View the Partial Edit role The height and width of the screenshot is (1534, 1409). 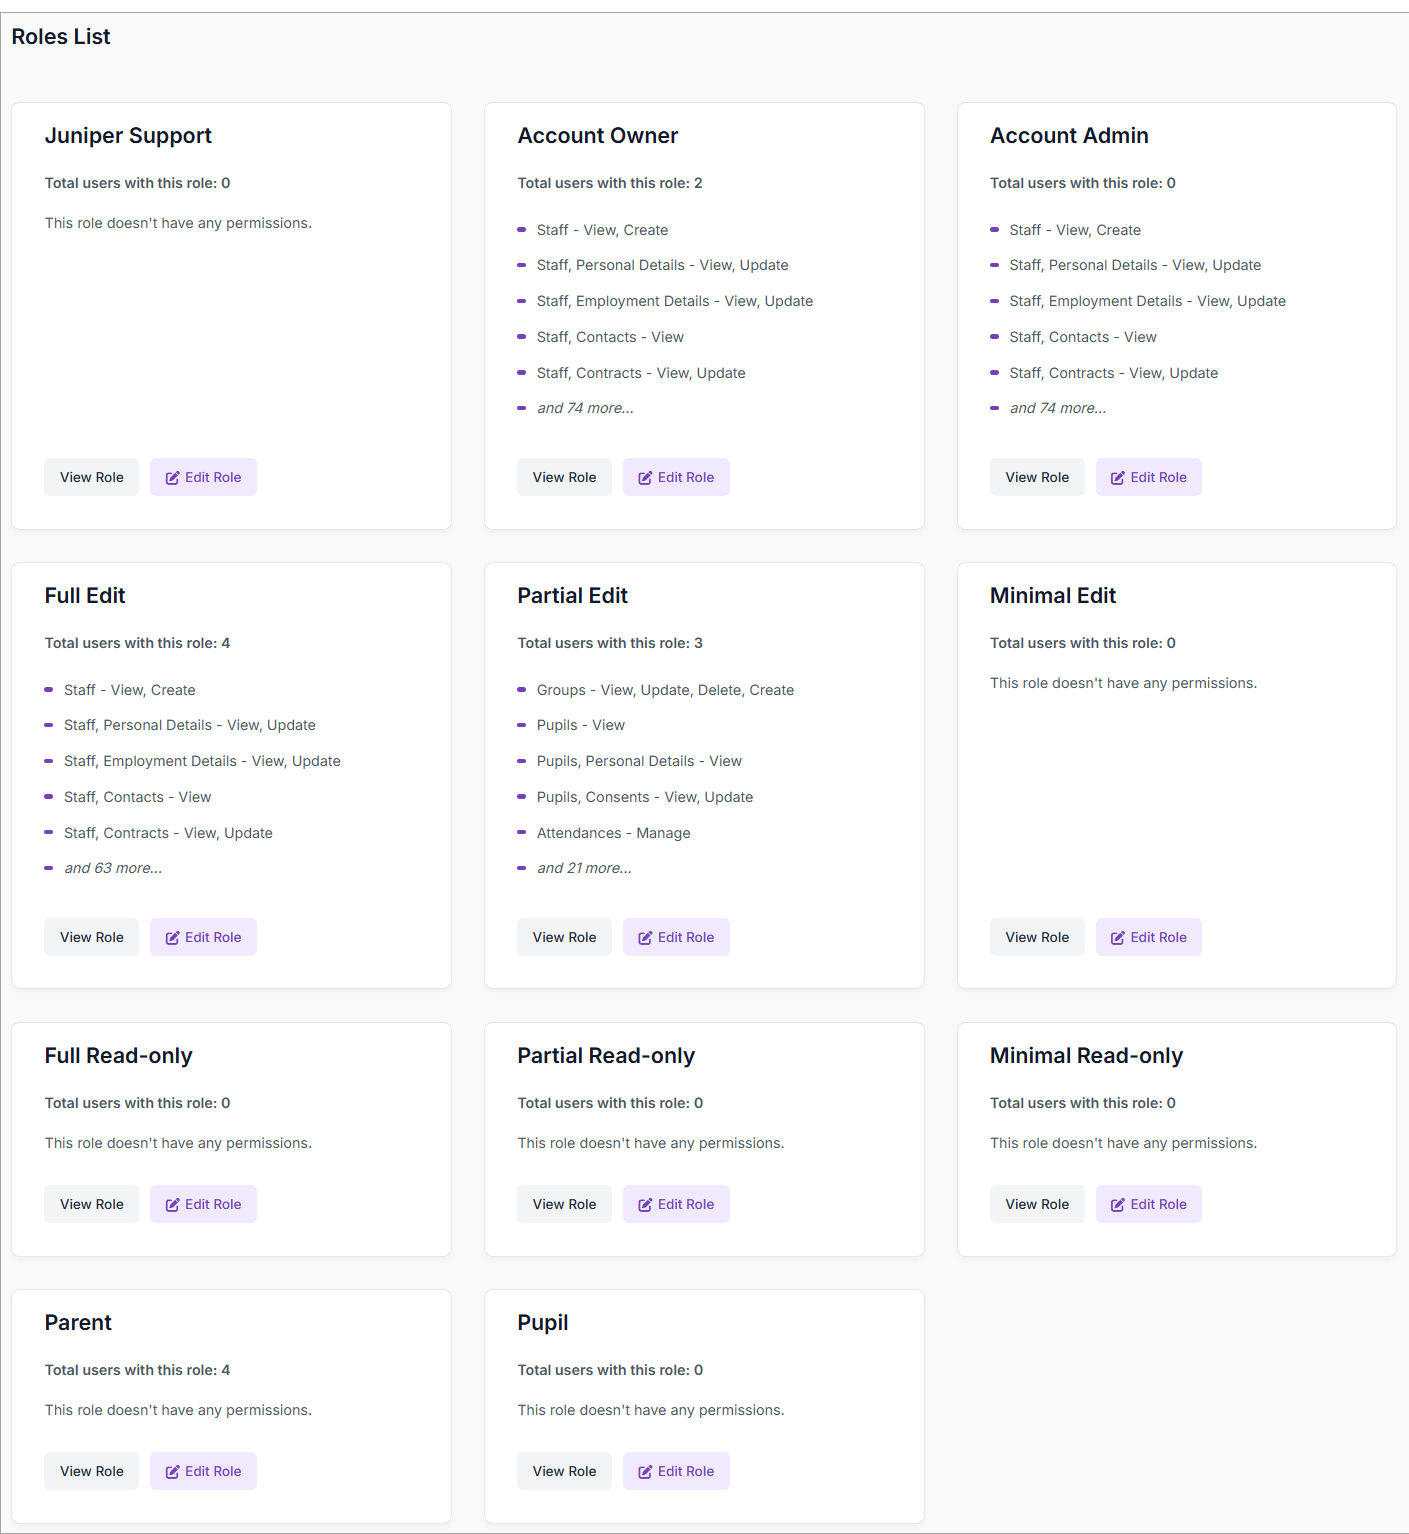(x=564, y=937)
